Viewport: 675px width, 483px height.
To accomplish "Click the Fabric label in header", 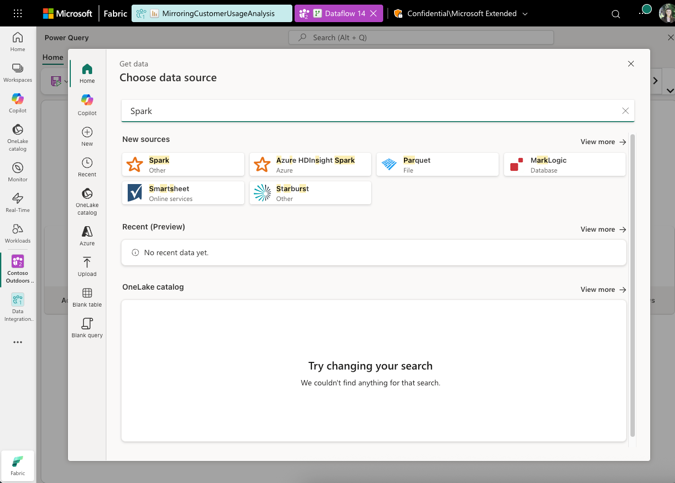I will [115, 14].
